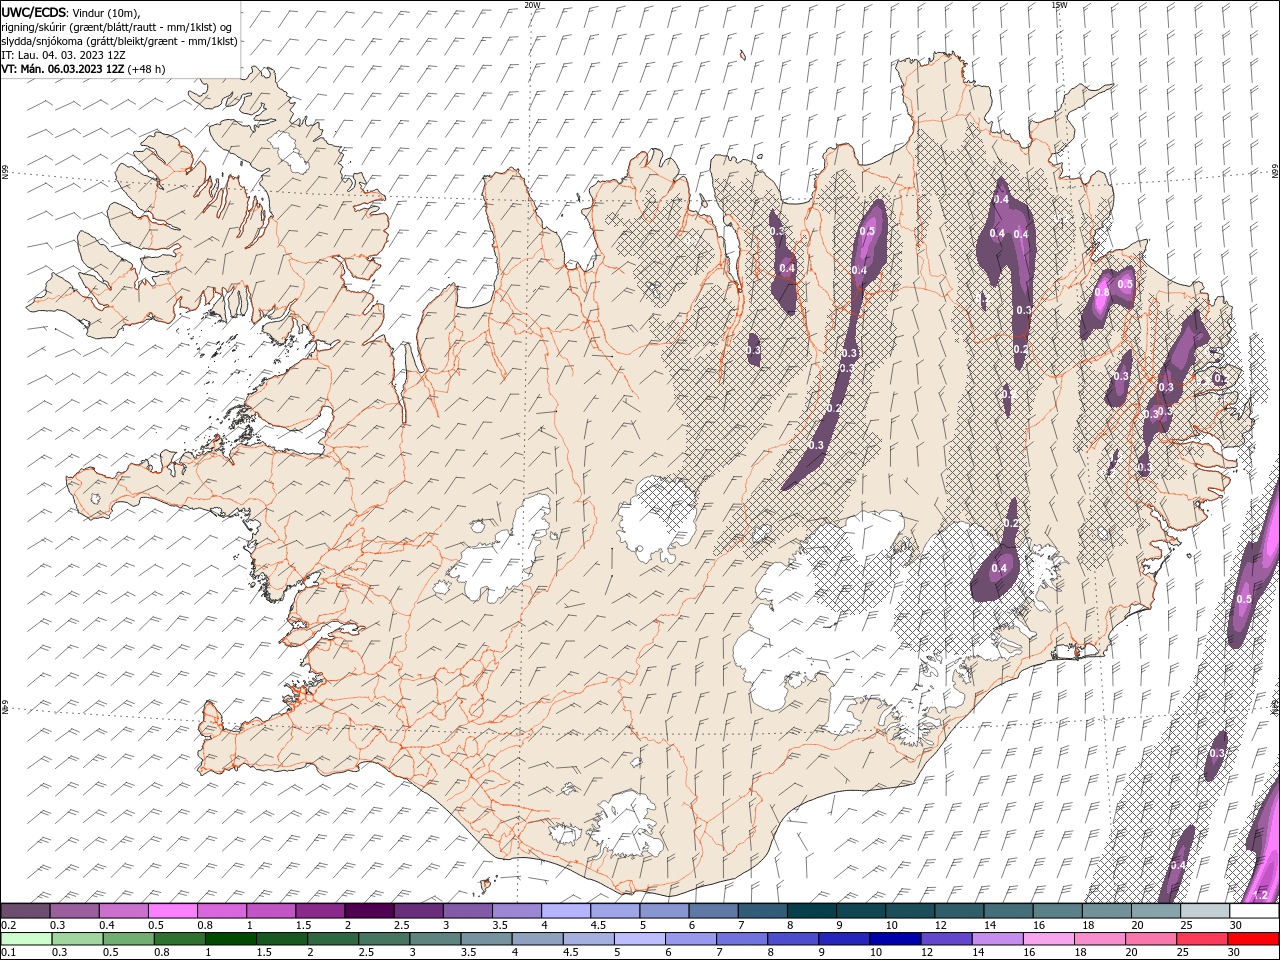Click the Mýrdalsjökull glacier near the south coast
Viewport: 1280px width, 960px height.
(627, 822)
